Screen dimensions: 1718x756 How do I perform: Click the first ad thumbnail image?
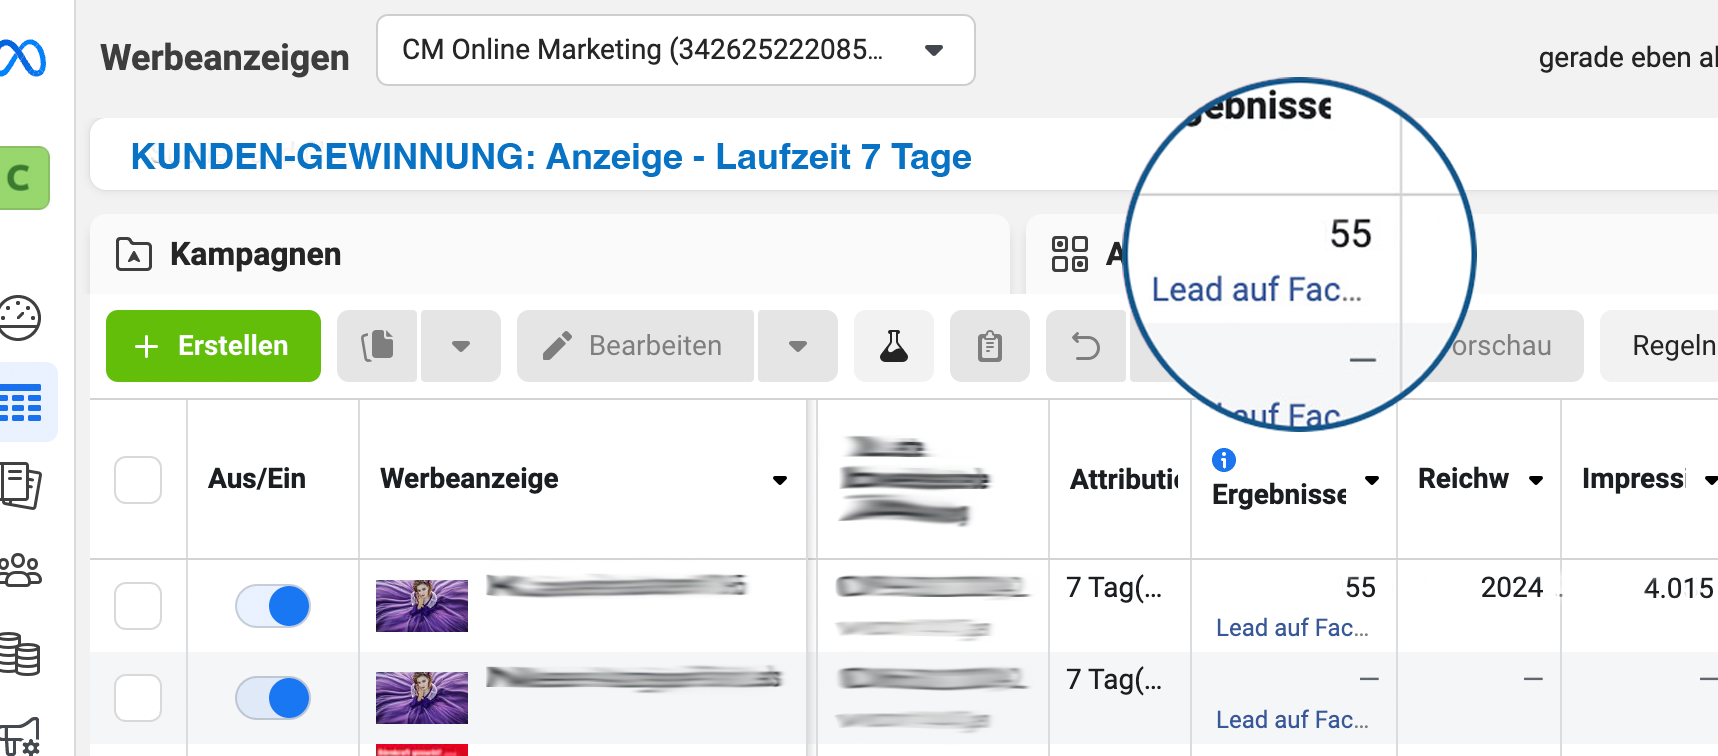[x=422, y=606]
